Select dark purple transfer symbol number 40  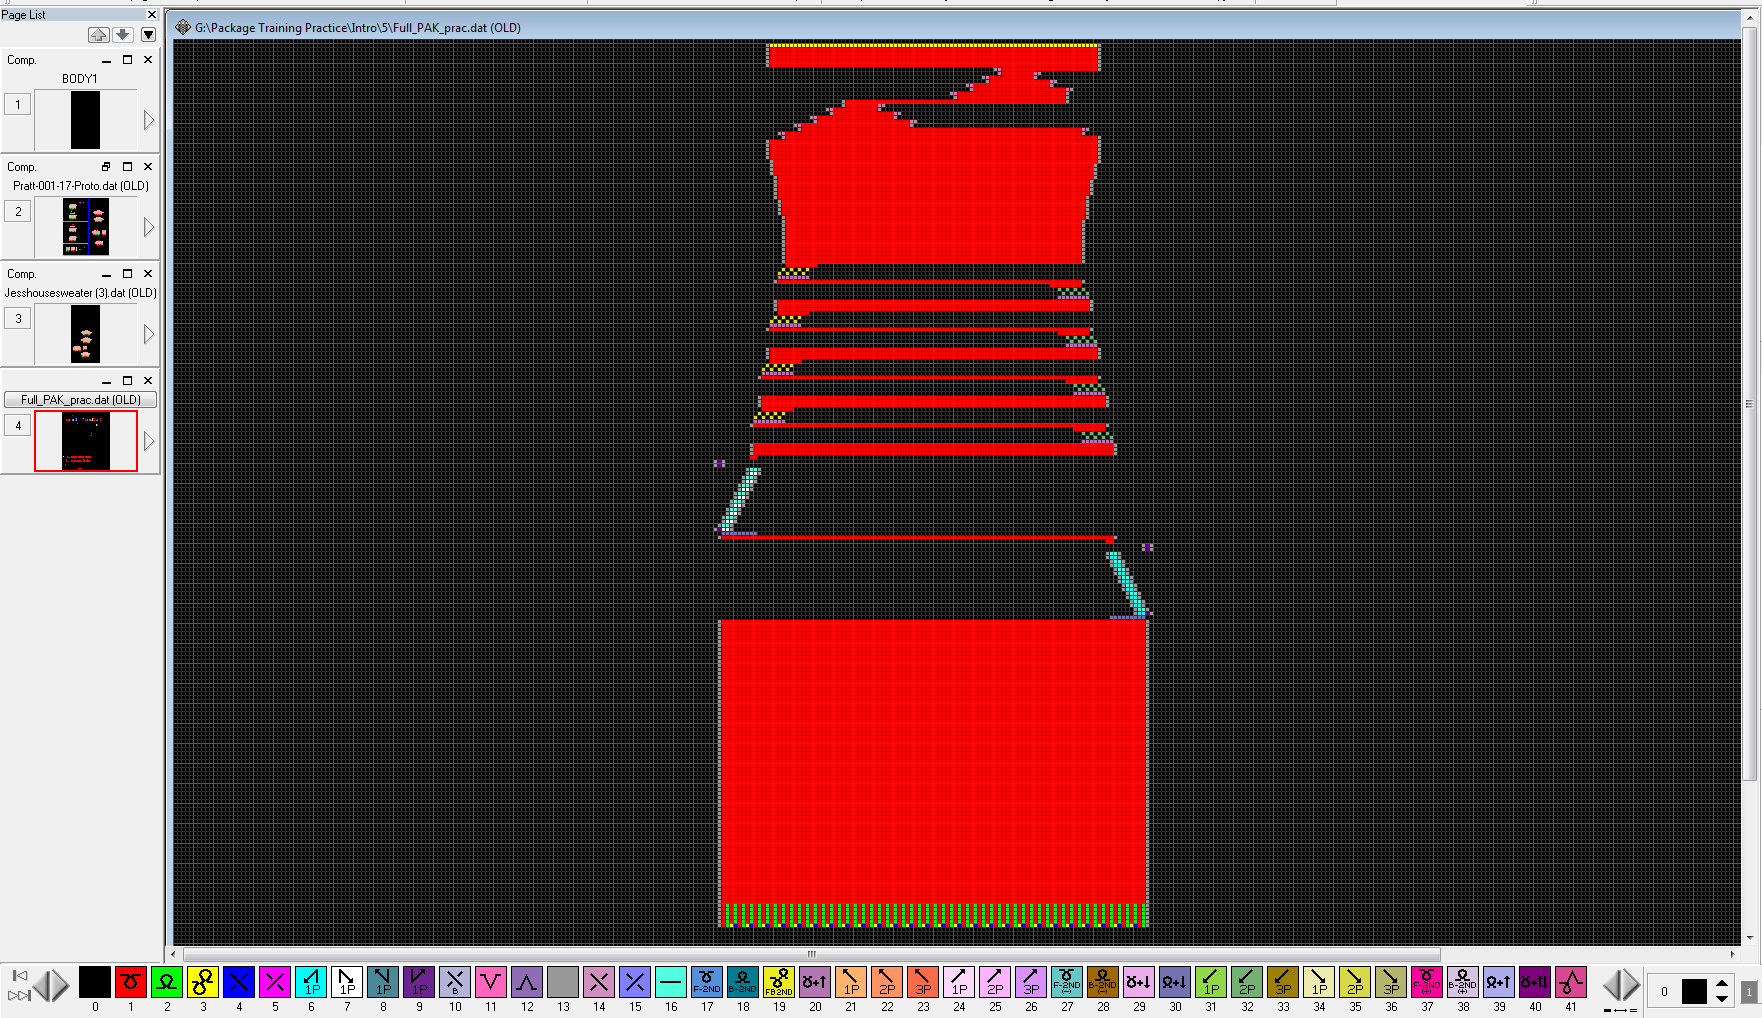coord(1535,983)
